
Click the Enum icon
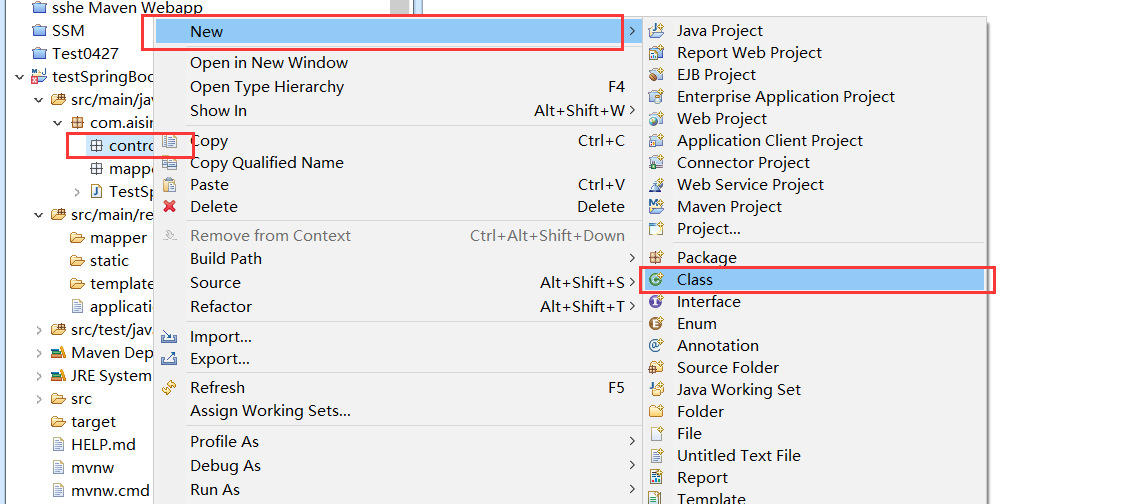click(656, 324)
